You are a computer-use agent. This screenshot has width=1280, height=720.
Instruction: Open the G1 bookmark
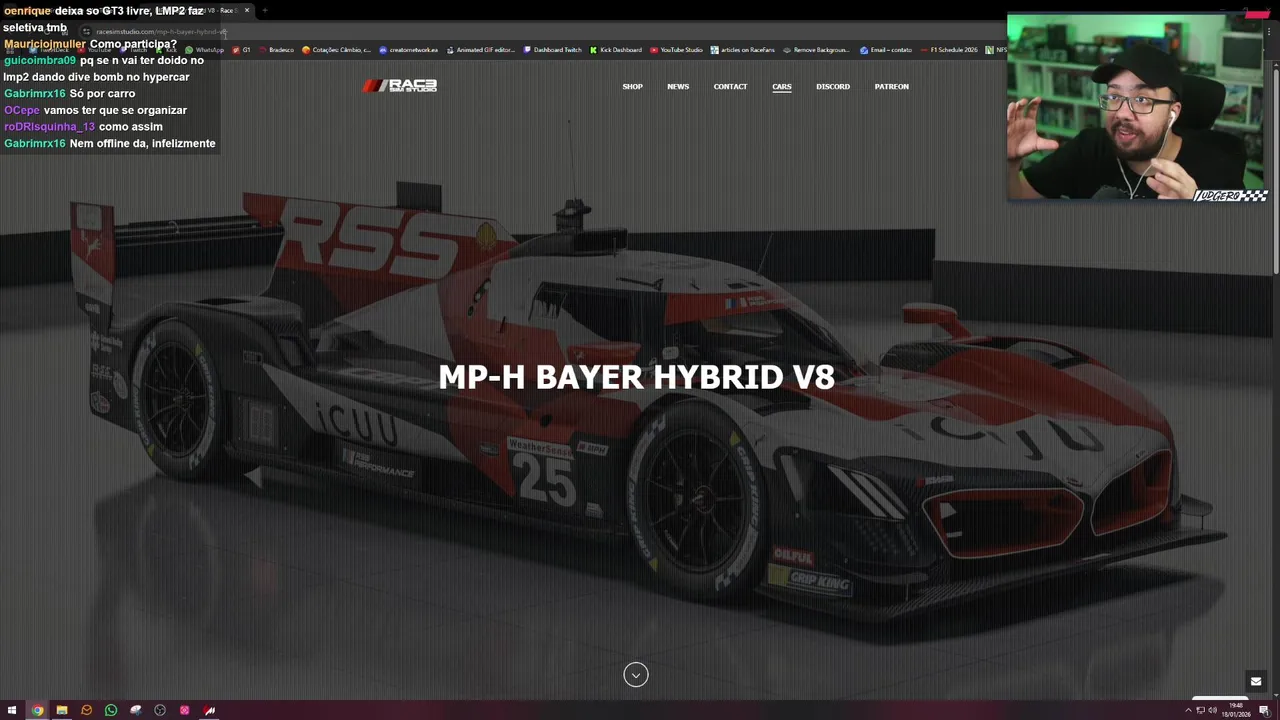[x=242, y=50]
